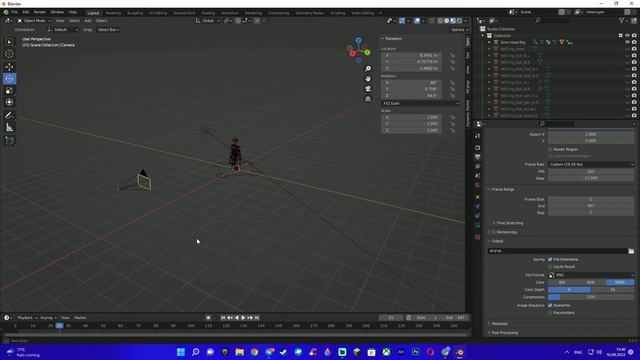Viewport: 640px width, 360px height.
Task: Click the Blender logo menu icon
Action: coord(6,12)
